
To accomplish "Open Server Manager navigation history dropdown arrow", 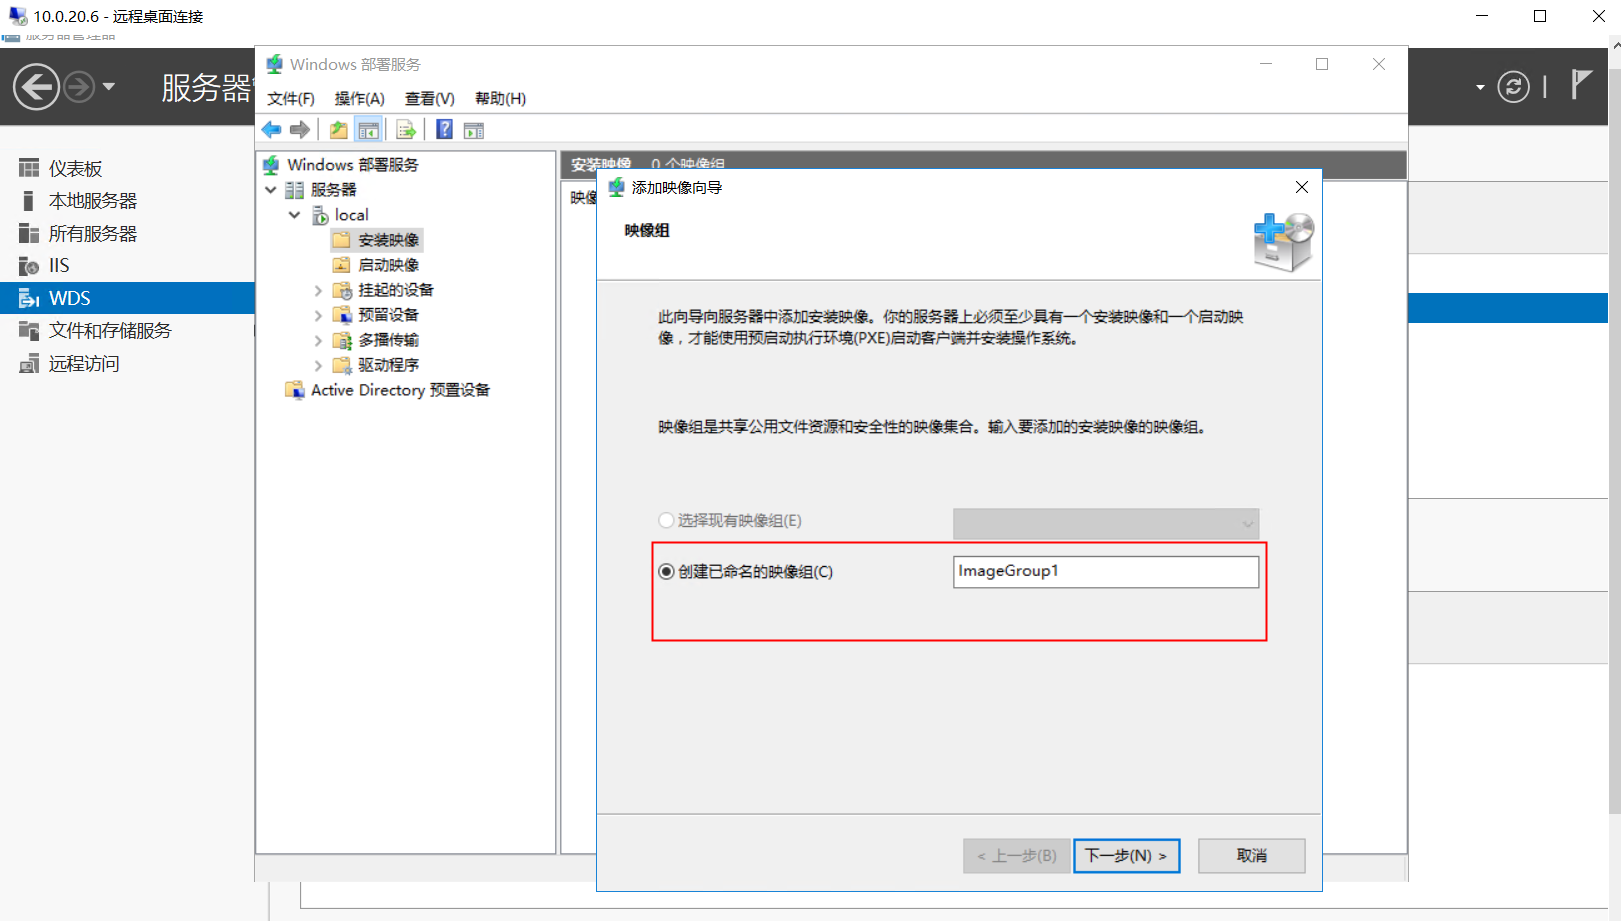I will [x=109, y=87].
